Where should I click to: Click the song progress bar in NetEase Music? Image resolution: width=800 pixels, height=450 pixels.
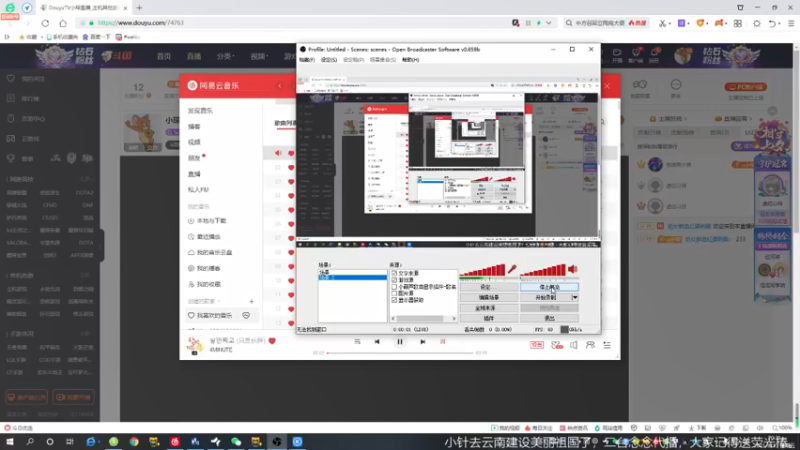click(x=400, y=353)
